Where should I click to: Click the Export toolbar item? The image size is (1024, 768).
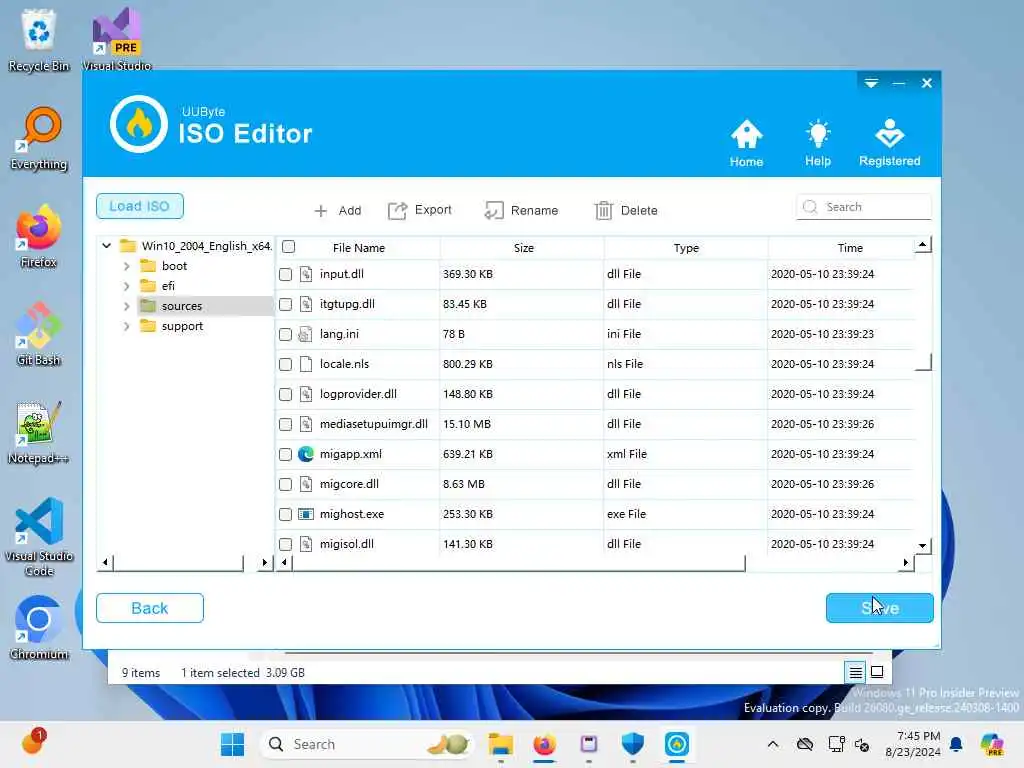[x=420, y=210]
